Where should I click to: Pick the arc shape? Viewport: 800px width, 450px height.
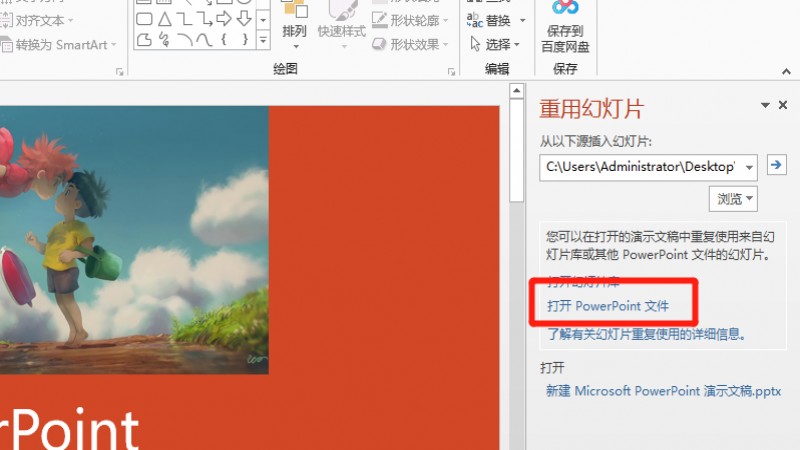pos(185,40)
